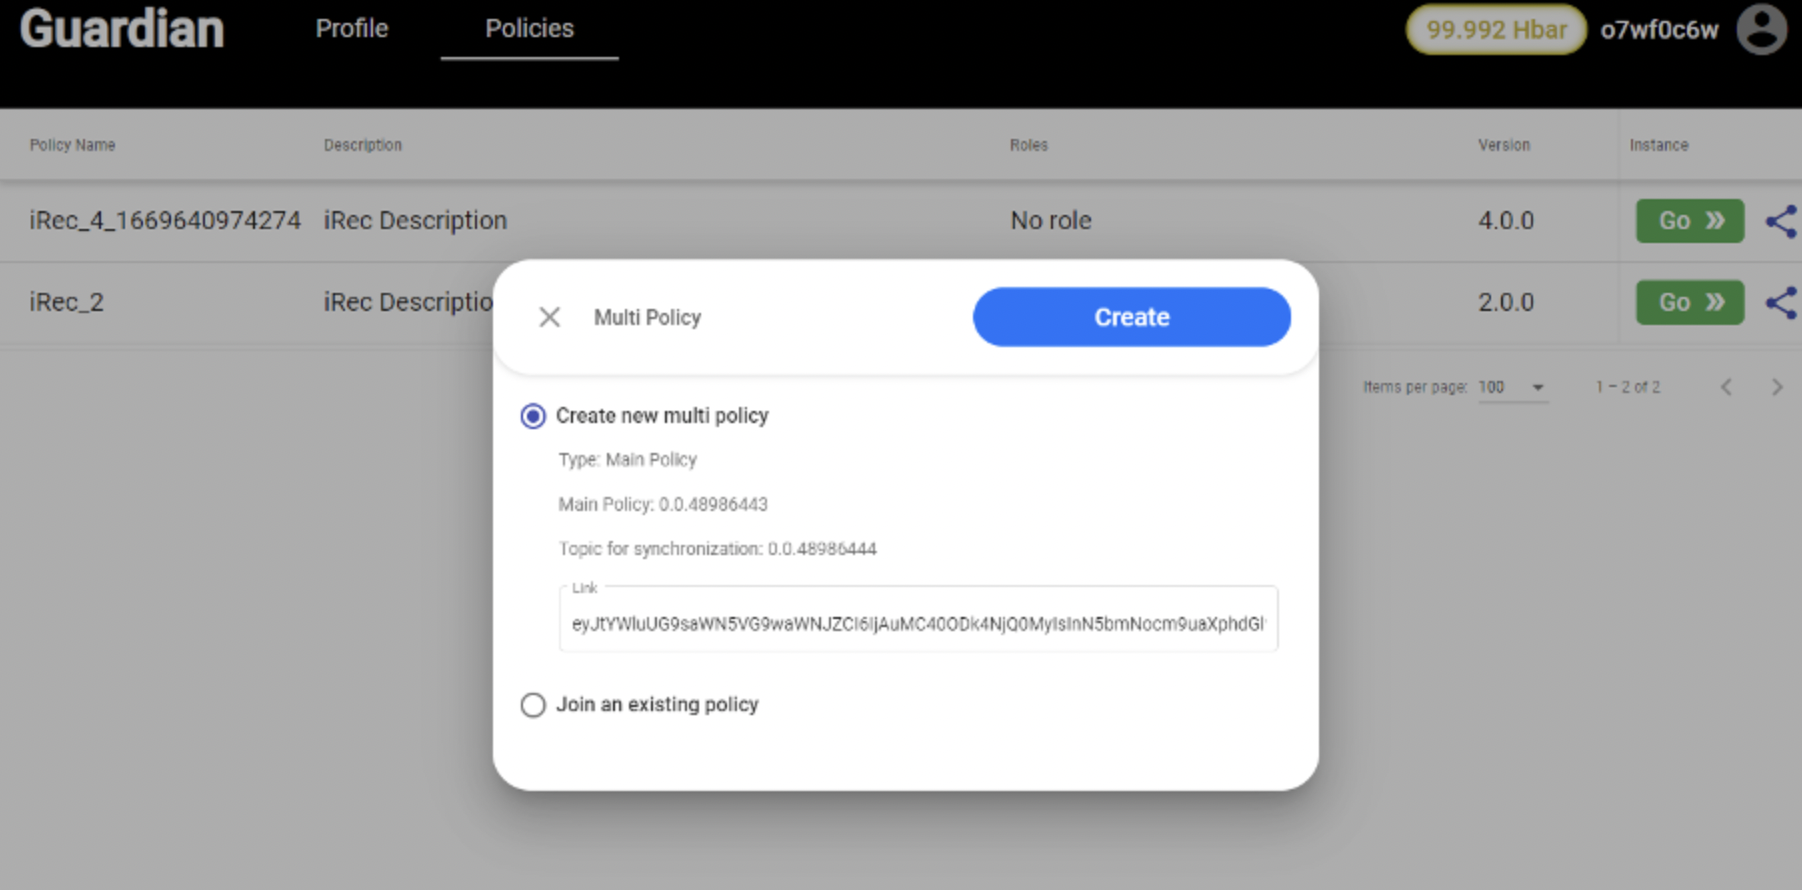1802x890 pixels.
Task: Click the Guardian logo
Action: coord(122,29)
